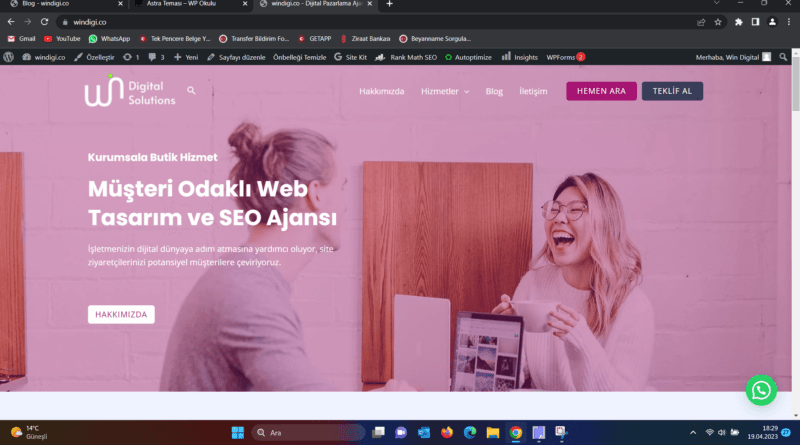The width and height of the screenshot is (800, 445).
Task: Open the floating WhatsApp chat button
Action: [761, 390]
